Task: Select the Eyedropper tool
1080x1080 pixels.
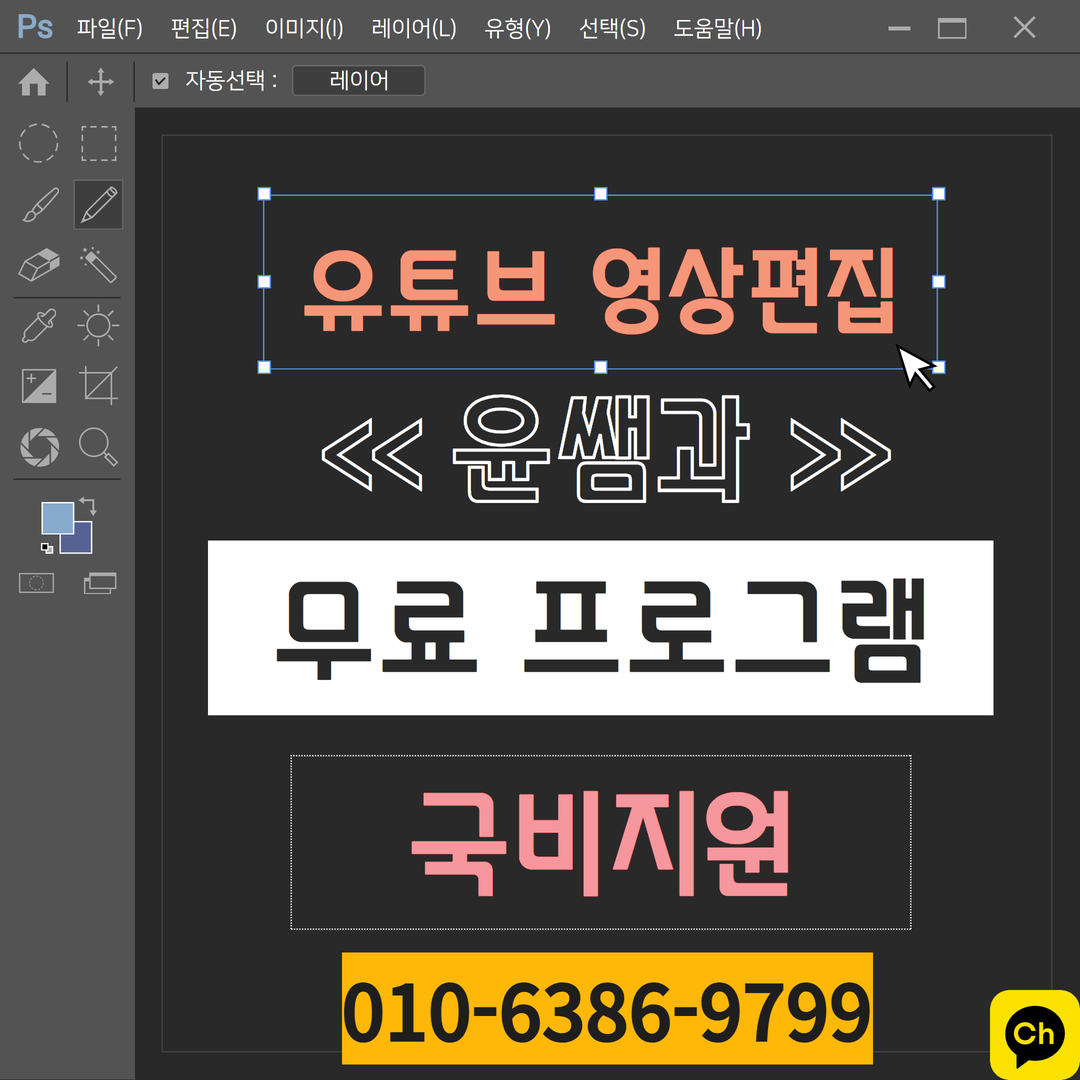Action: (x=39, y=326)
